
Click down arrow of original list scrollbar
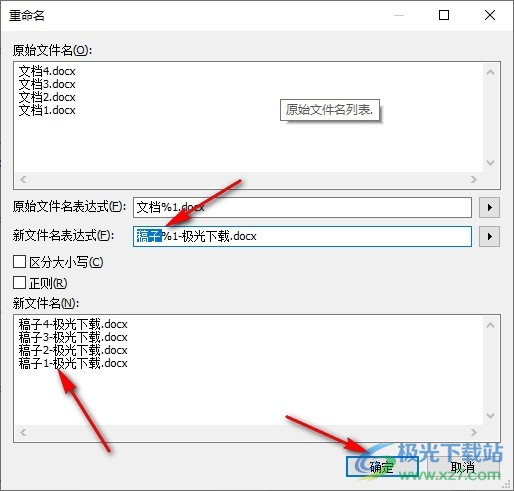pyautogui.click(x=490, y=163)
